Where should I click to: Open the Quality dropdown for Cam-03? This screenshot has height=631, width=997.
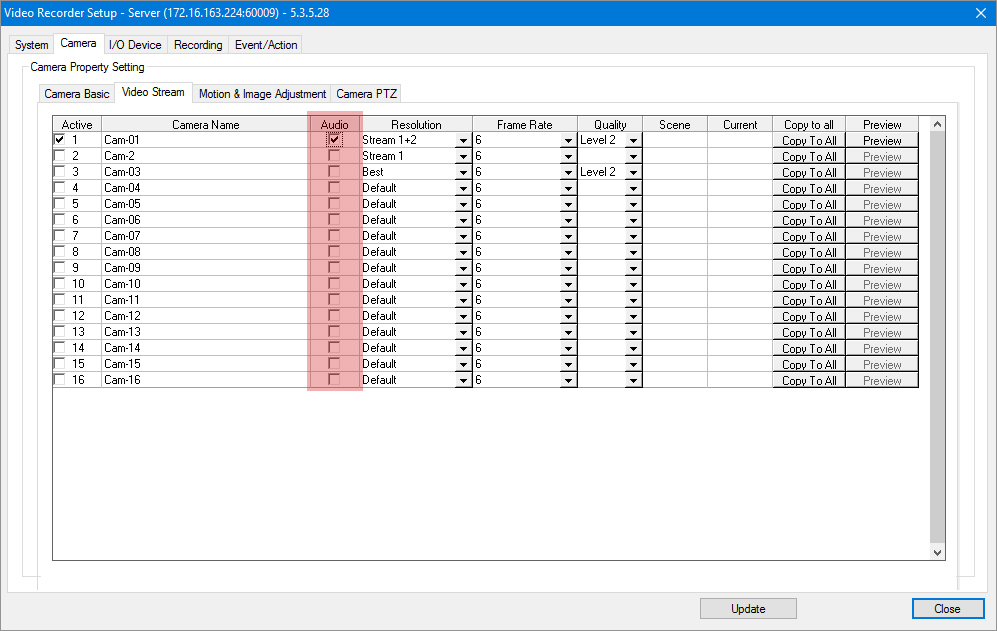point(632,173)
